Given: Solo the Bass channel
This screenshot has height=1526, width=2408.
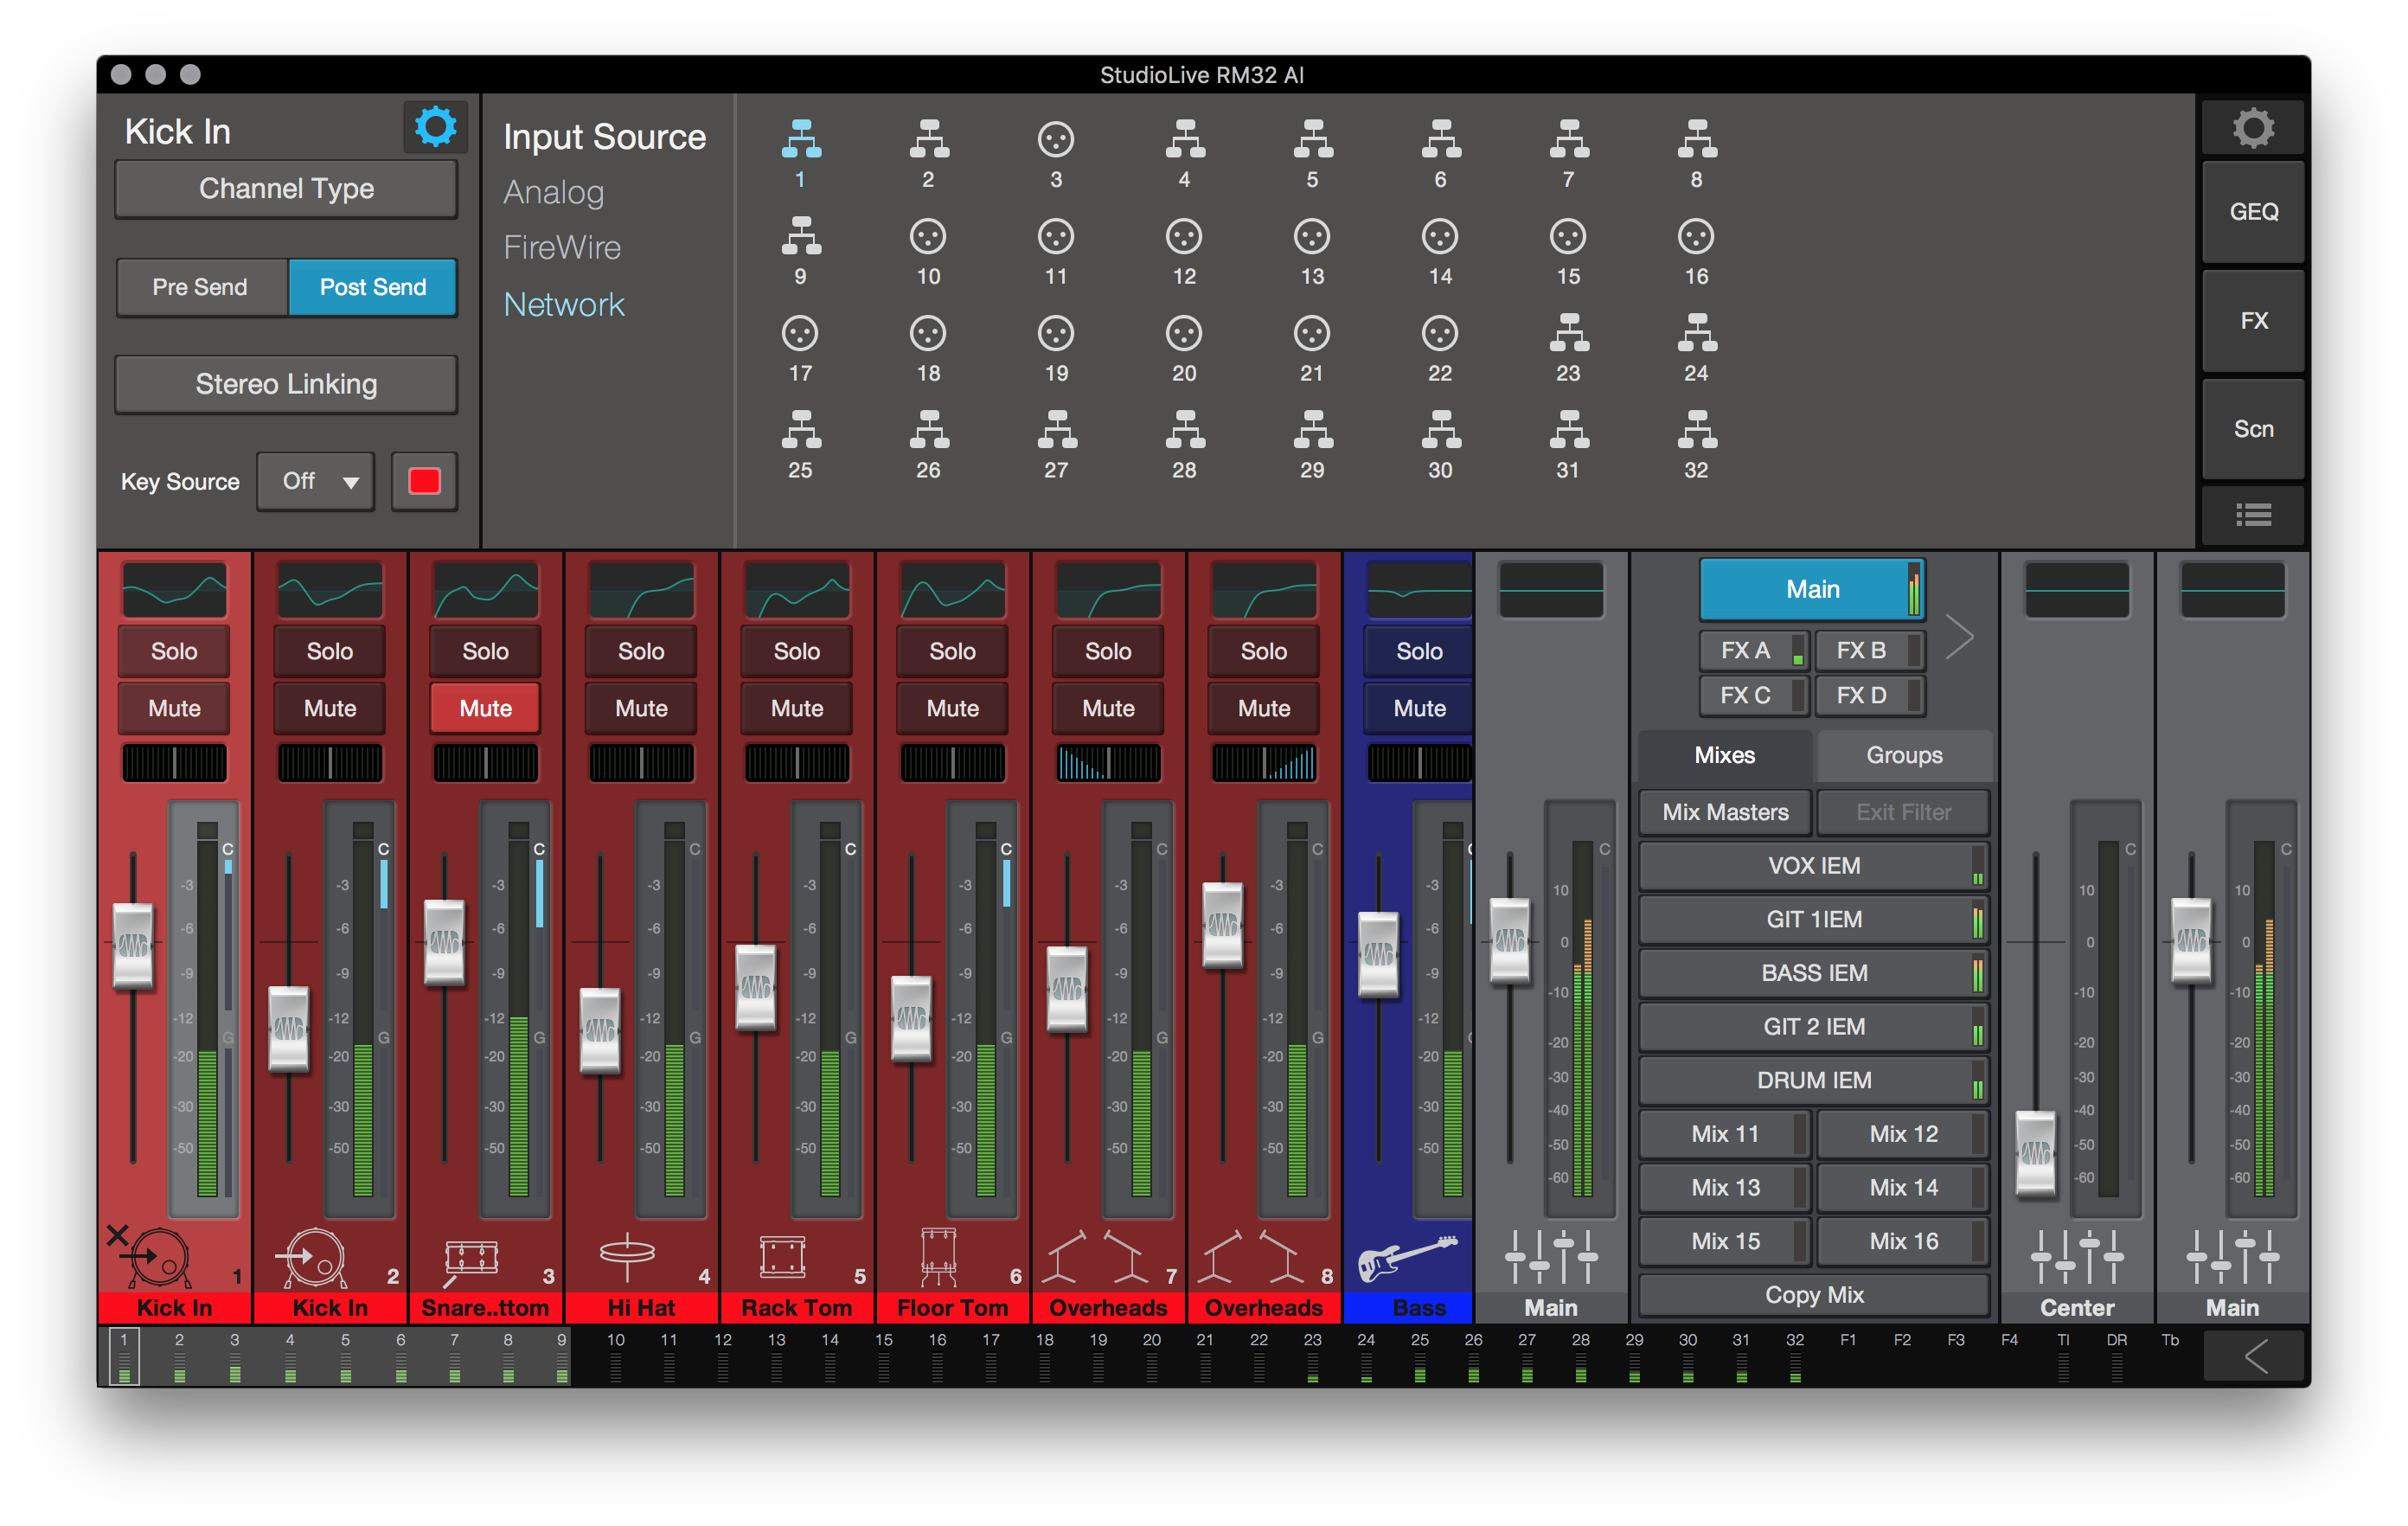Looking at the screenshot, I should pos(1418,651).
